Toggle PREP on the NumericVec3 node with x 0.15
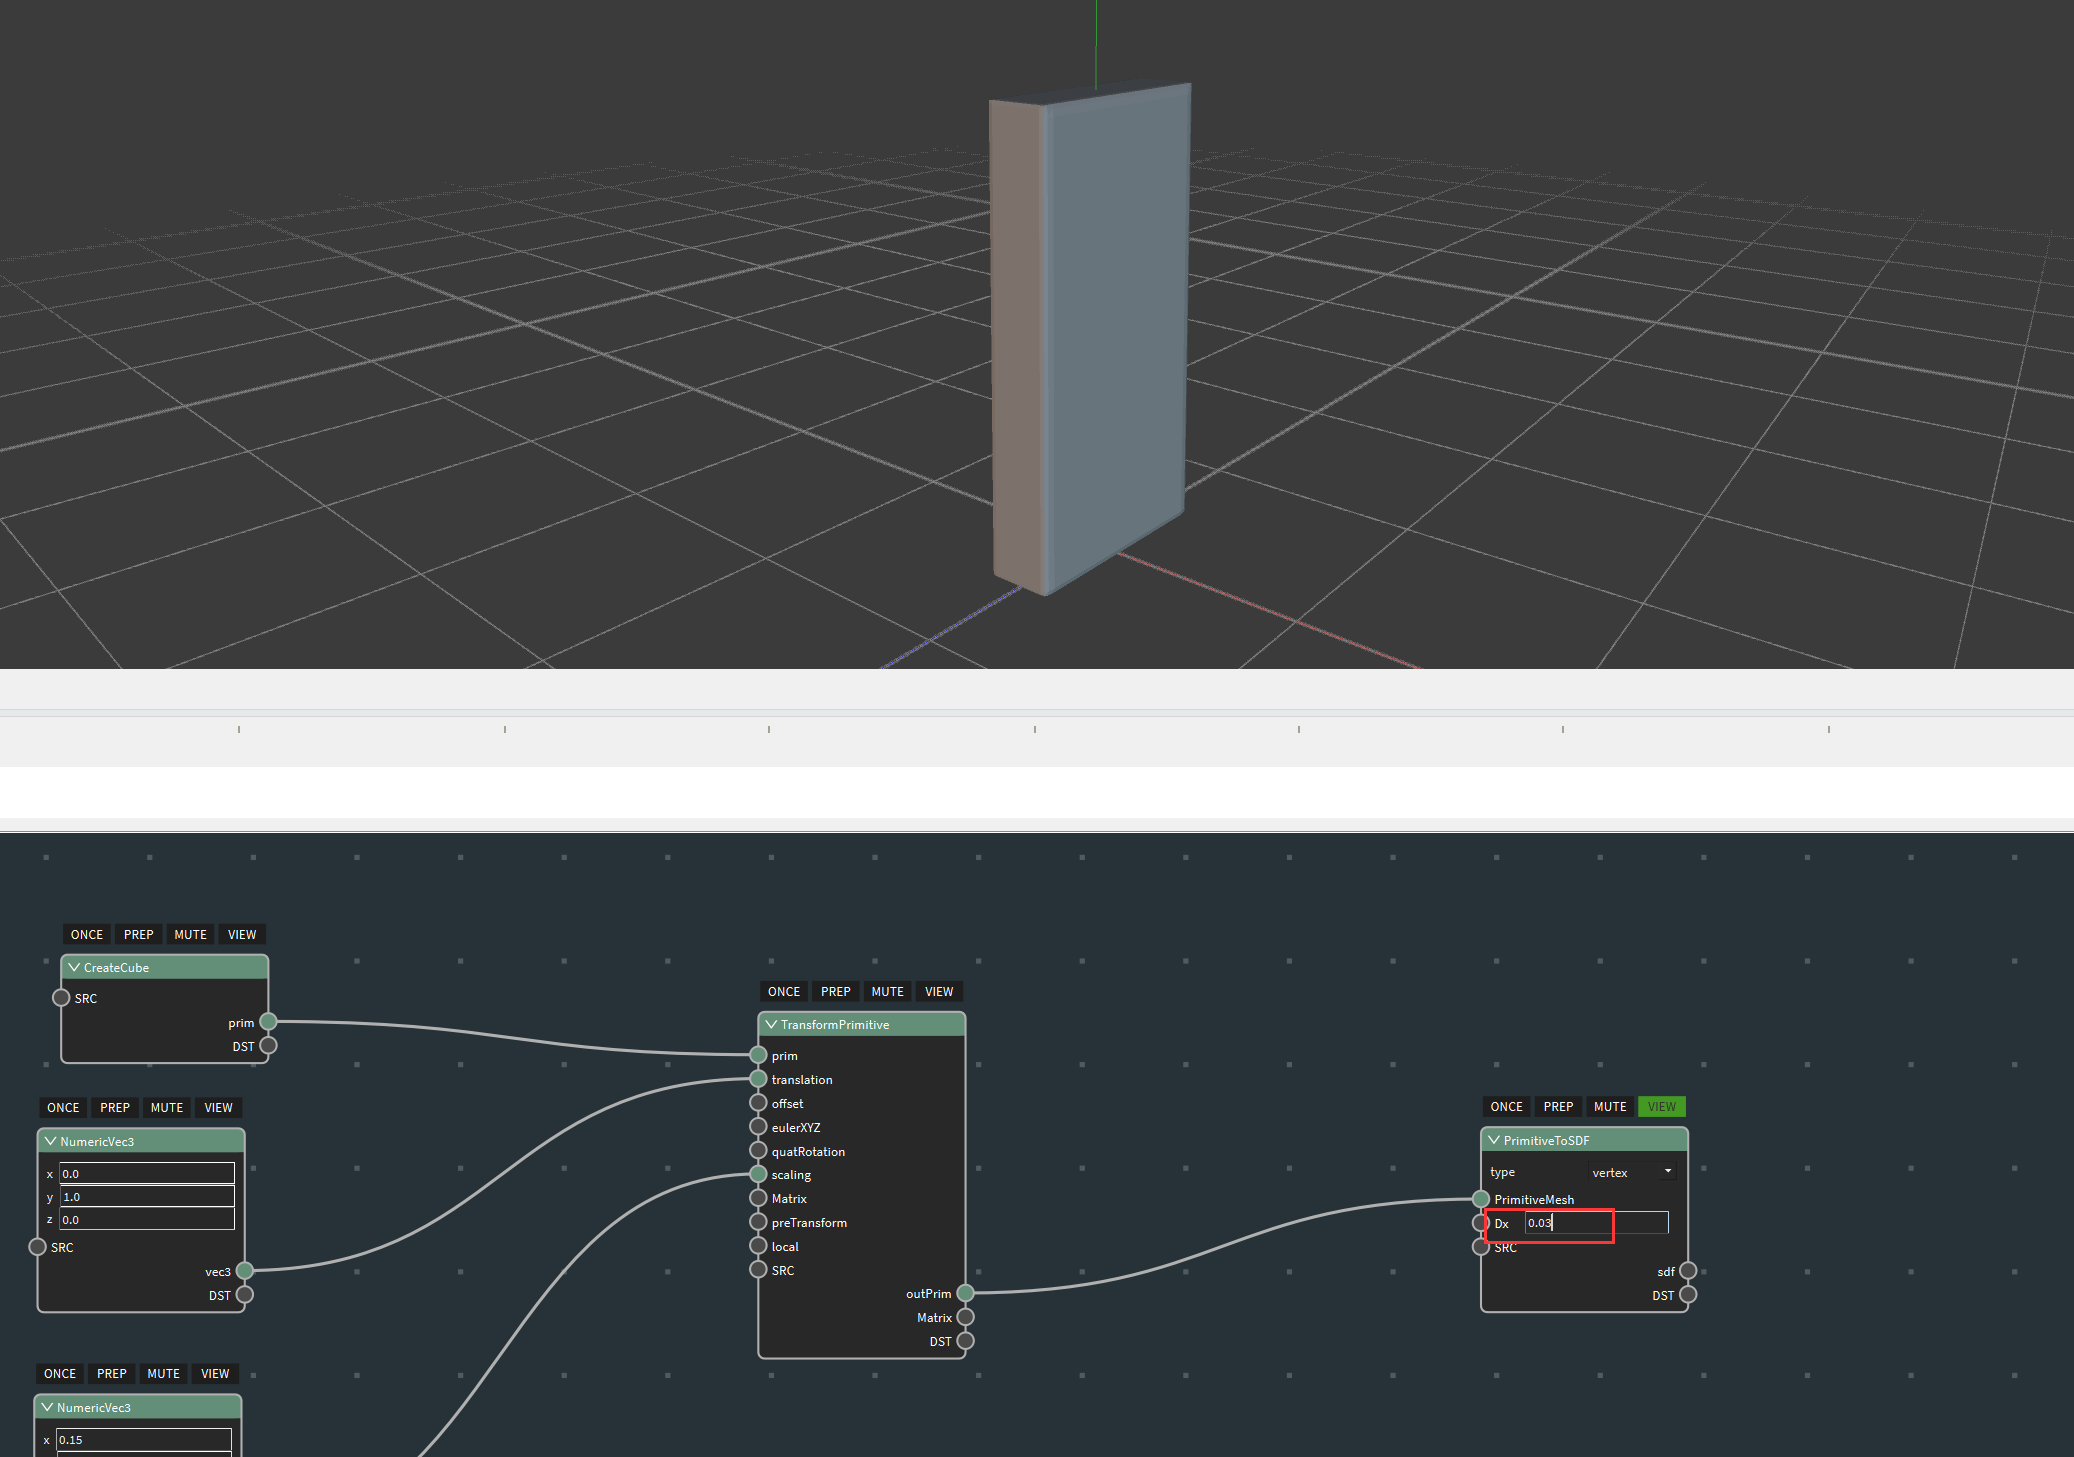The width and height of the screenshot is (2074, 1457). [x=112, y=1373]
